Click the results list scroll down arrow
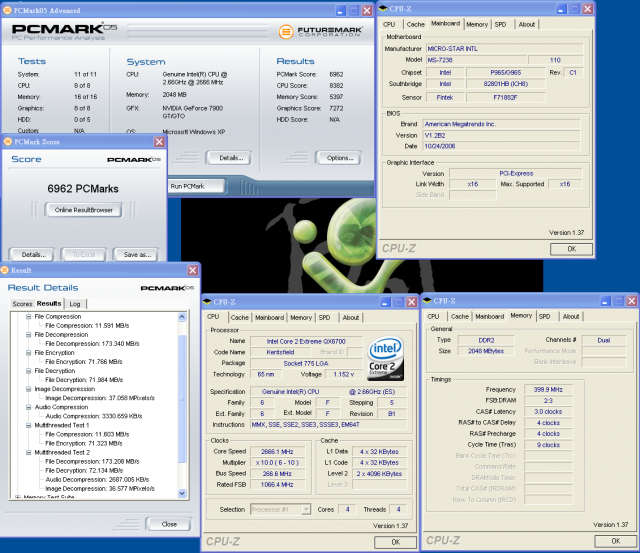 [x=182, y=493]
